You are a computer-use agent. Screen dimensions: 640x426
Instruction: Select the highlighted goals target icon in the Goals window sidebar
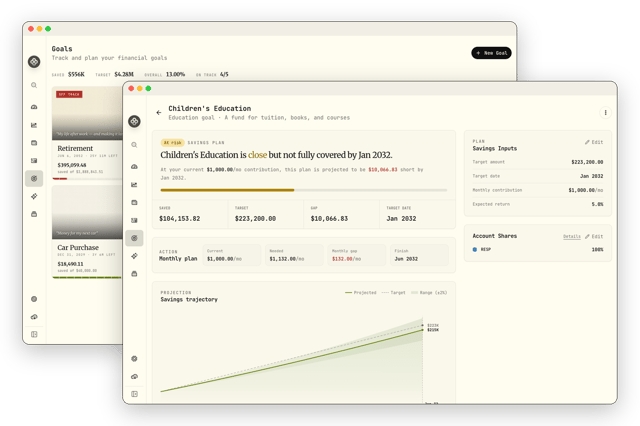34,178
